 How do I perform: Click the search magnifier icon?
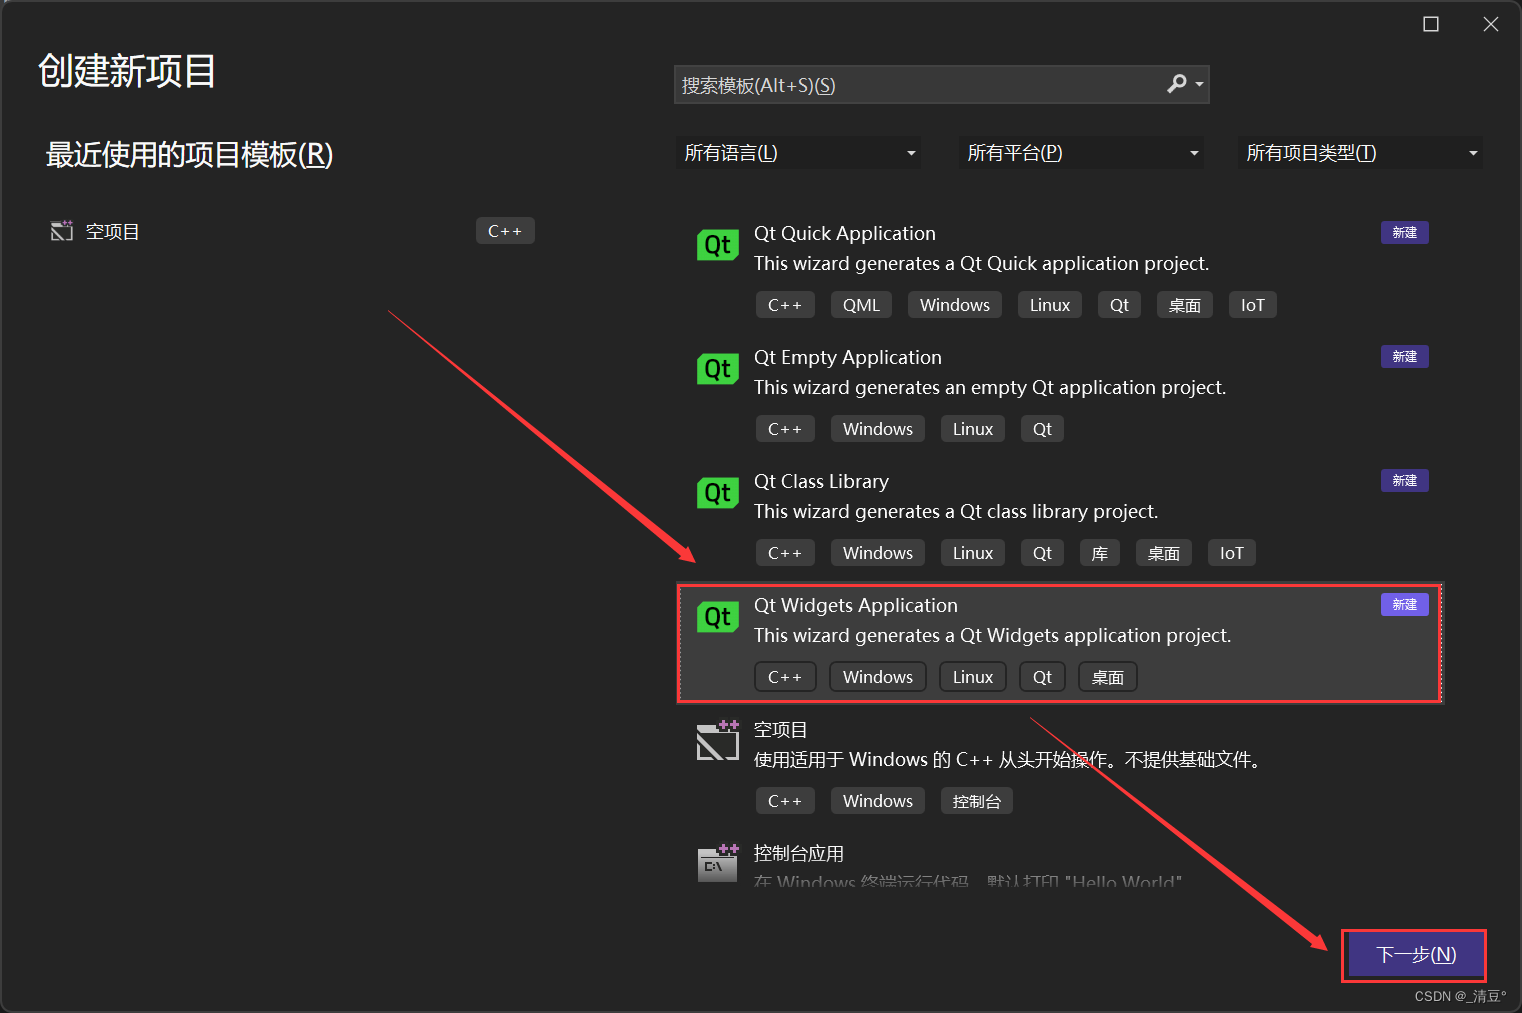[x=1177, y=84]
